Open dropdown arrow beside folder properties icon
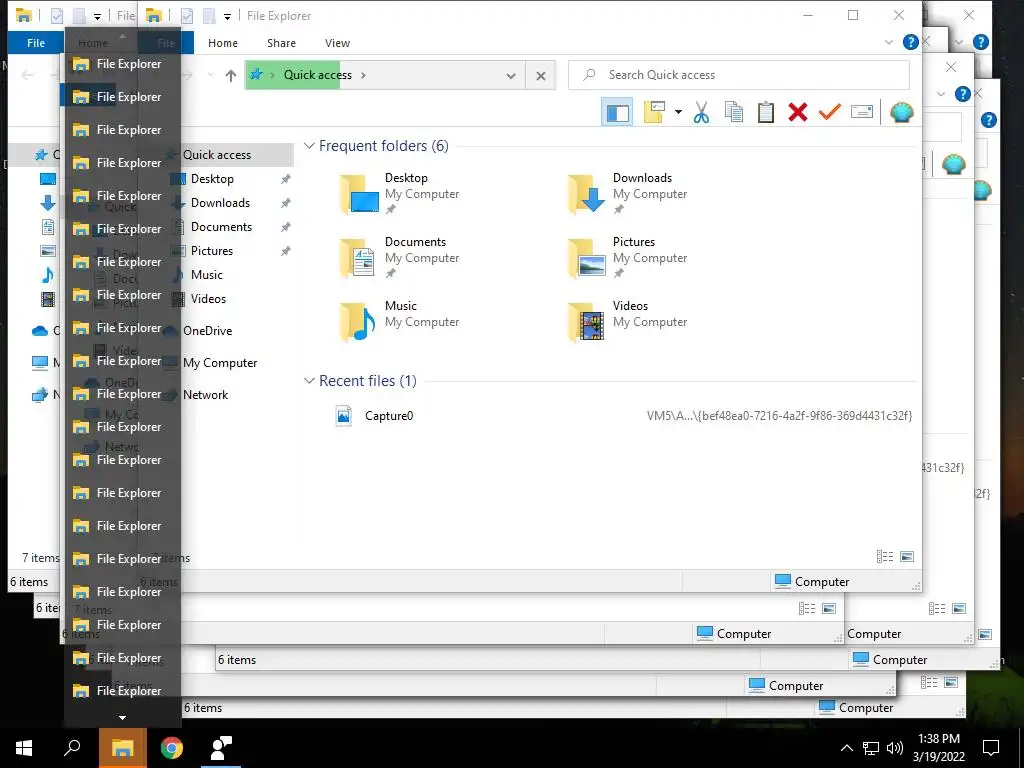This screenshot has height=768, width=1024. (x=678, y=112)
